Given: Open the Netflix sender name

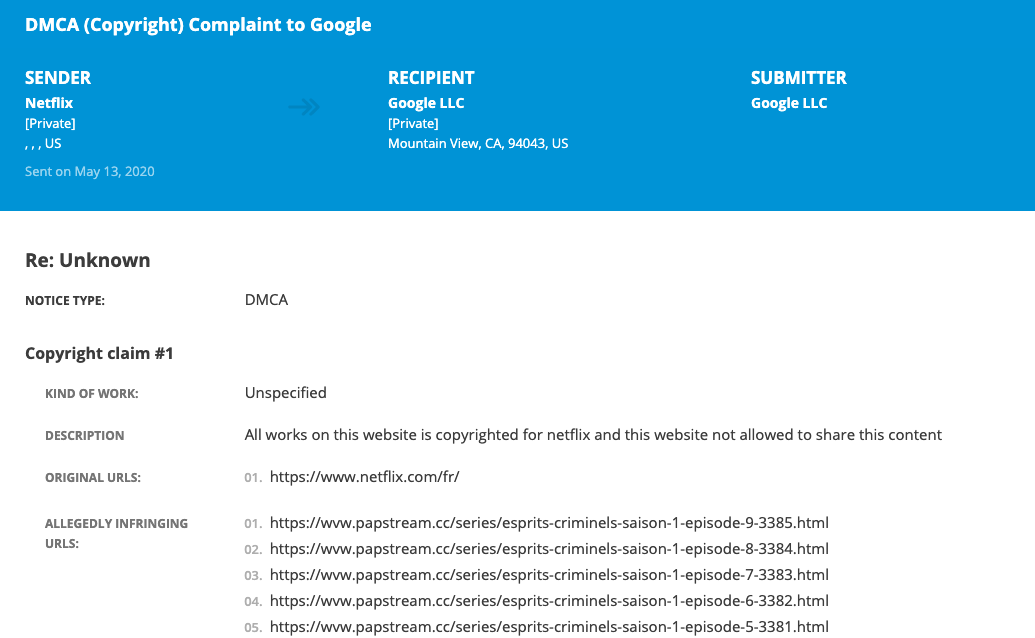Looking at the screenshot, I should tap(49, 103).
